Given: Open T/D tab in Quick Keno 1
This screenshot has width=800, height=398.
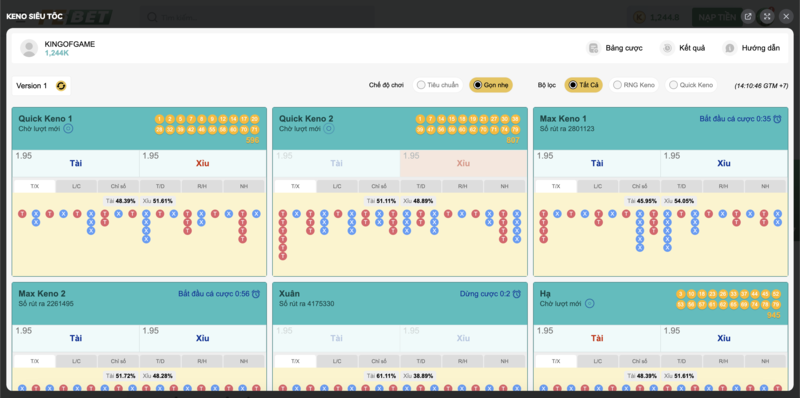Looking at the screenshot, I should [x=160, y=187].
